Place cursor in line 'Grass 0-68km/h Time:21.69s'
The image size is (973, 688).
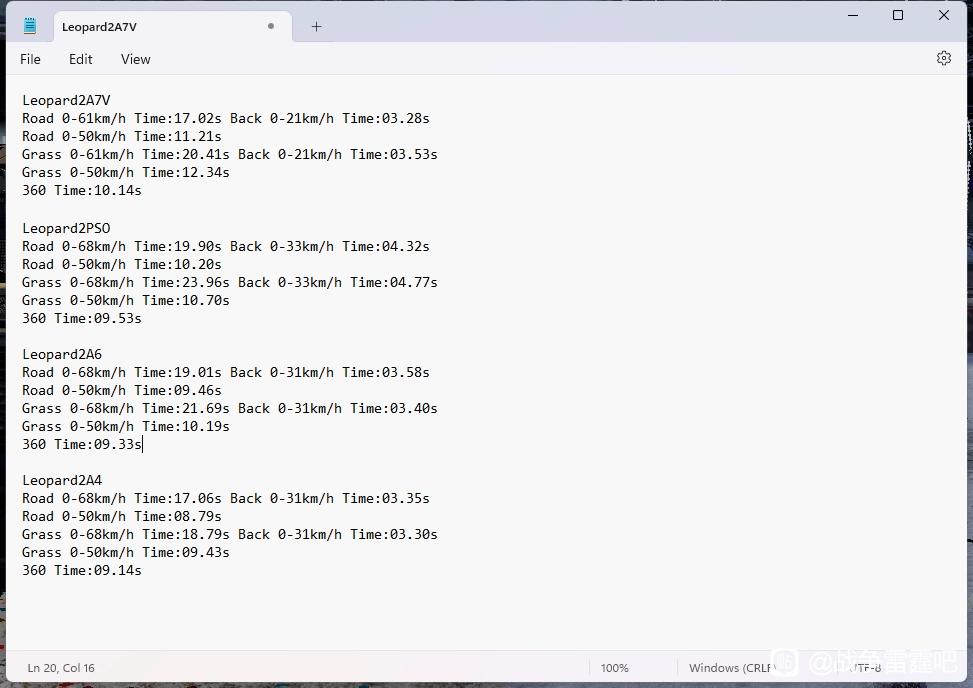[126, 408]
